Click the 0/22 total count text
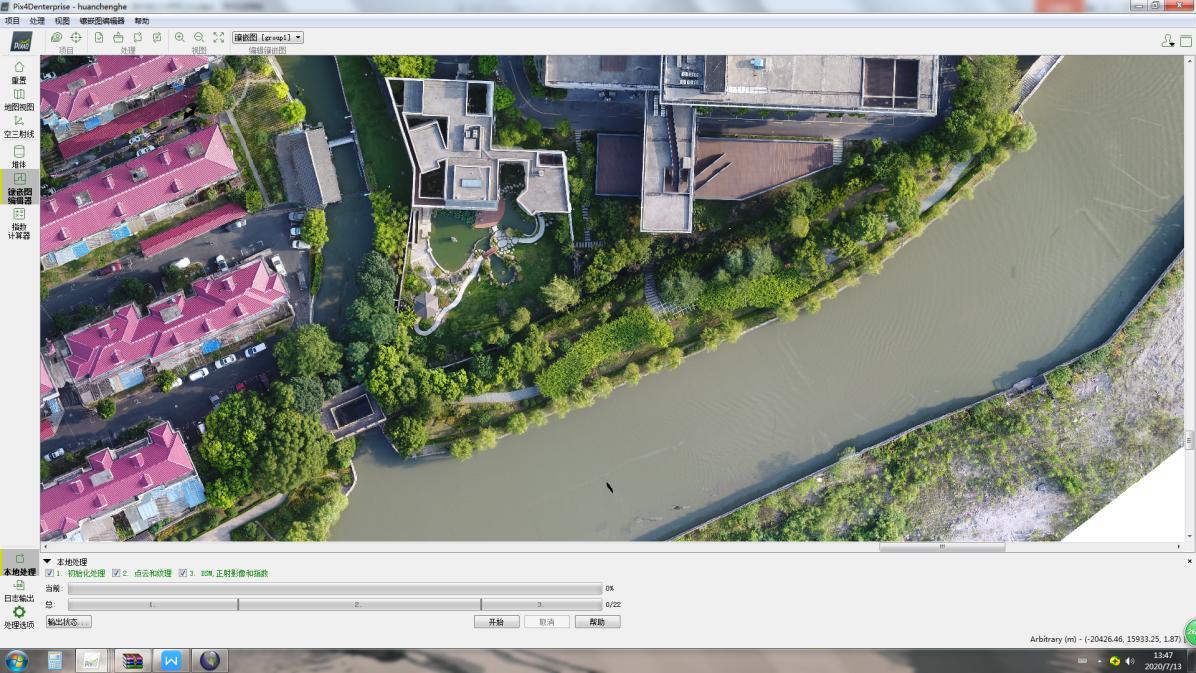The image size is (1196, 673). pyautogui.click(x=613, y=604)
